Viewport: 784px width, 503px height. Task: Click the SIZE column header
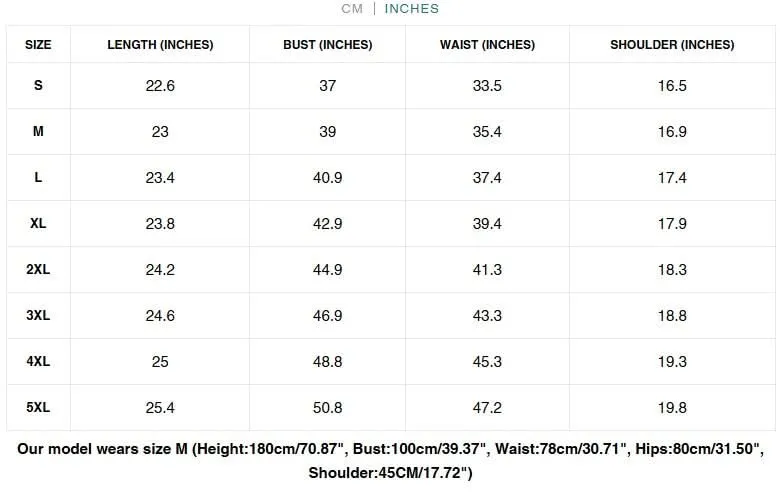(38, 44)
